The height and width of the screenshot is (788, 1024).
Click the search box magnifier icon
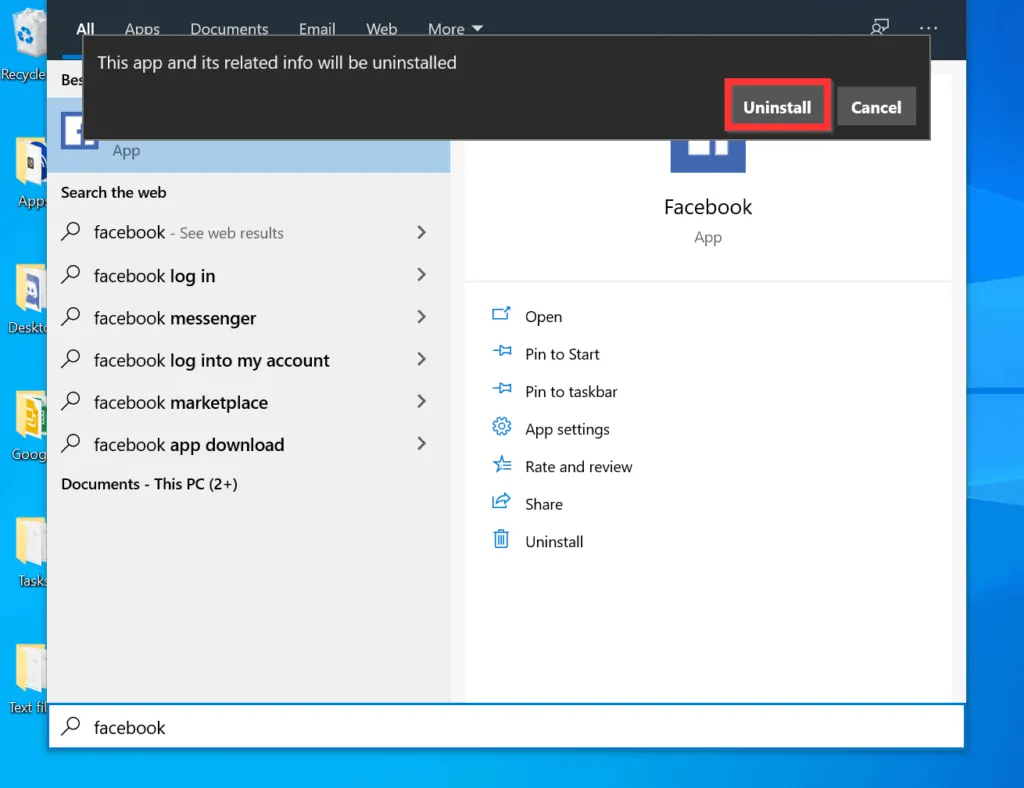71,726
